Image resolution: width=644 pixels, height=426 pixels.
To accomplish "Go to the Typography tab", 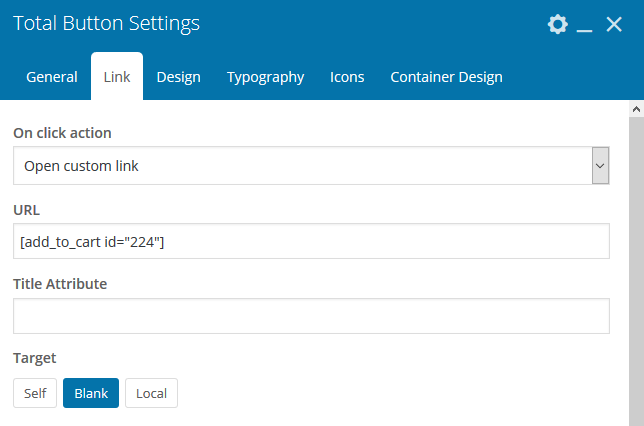I will tap(265, 77).
